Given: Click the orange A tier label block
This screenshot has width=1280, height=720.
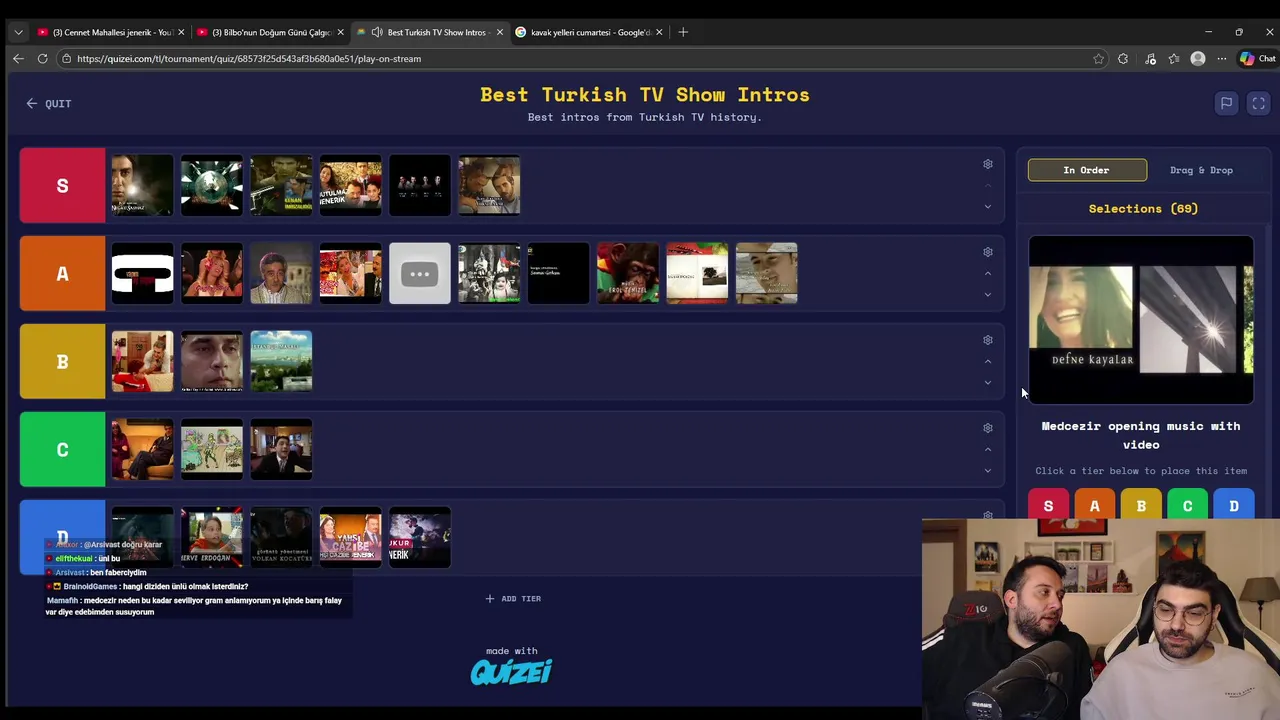Looking at the screenshot, I should tap(62, 273).
